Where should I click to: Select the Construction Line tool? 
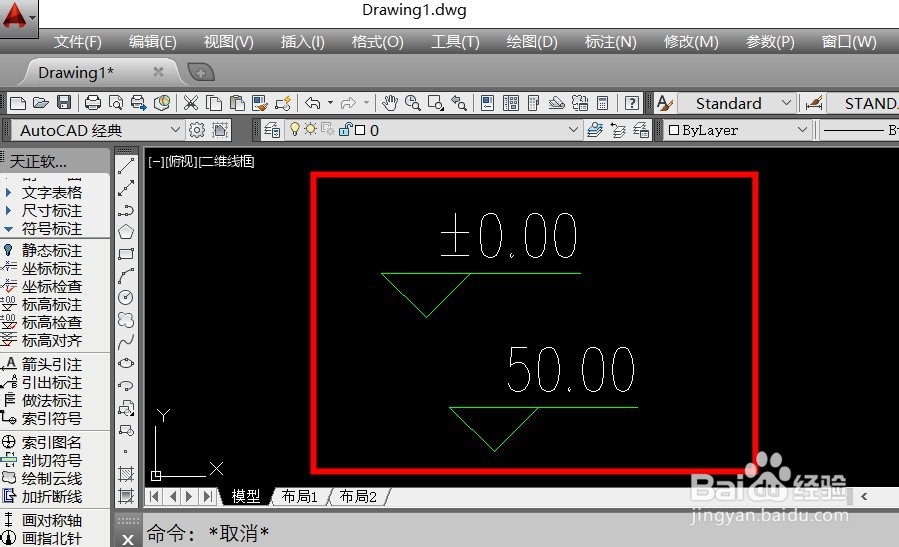coord(126,188)
